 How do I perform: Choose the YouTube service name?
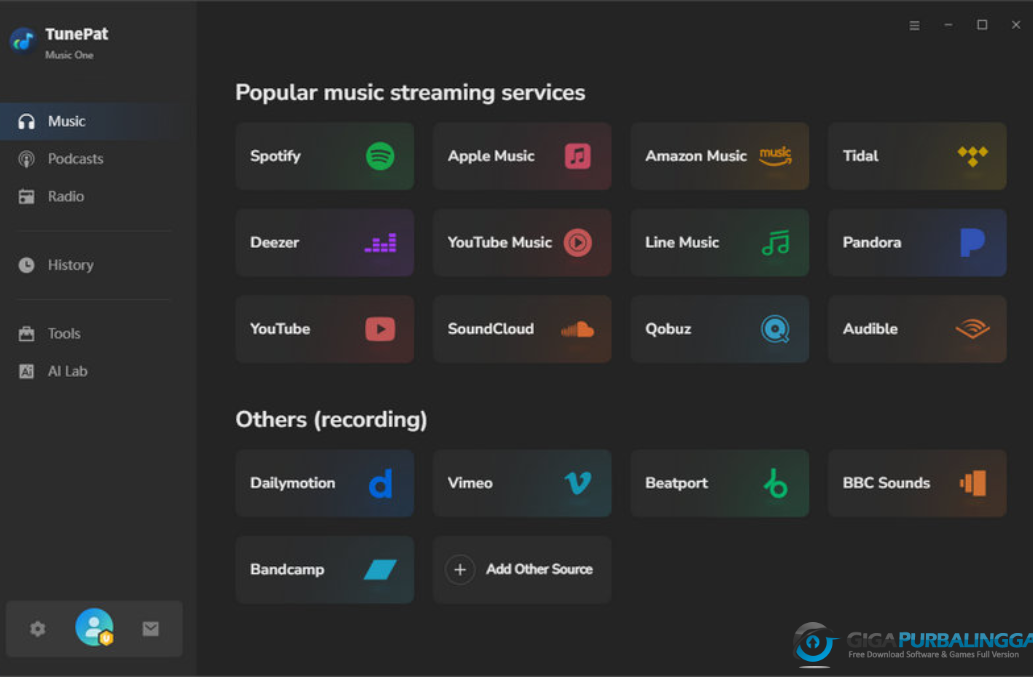[x=280, y=329]
